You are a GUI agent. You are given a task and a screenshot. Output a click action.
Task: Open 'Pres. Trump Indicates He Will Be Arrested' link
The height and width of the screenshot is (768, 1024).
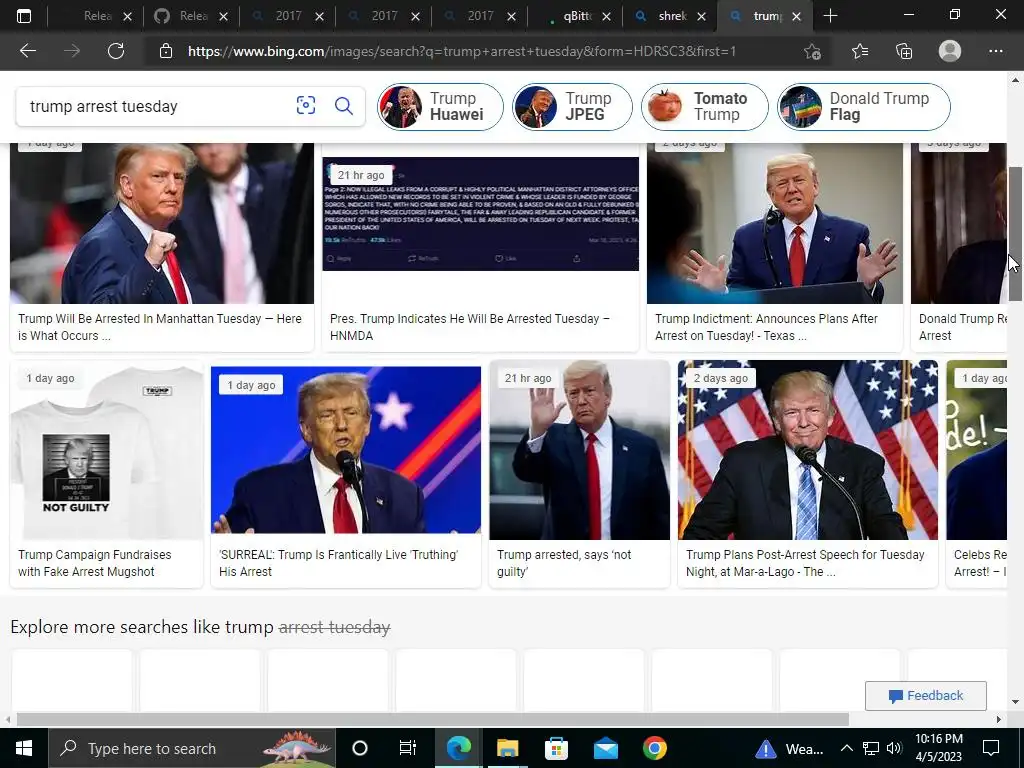(x=470, y=327)
